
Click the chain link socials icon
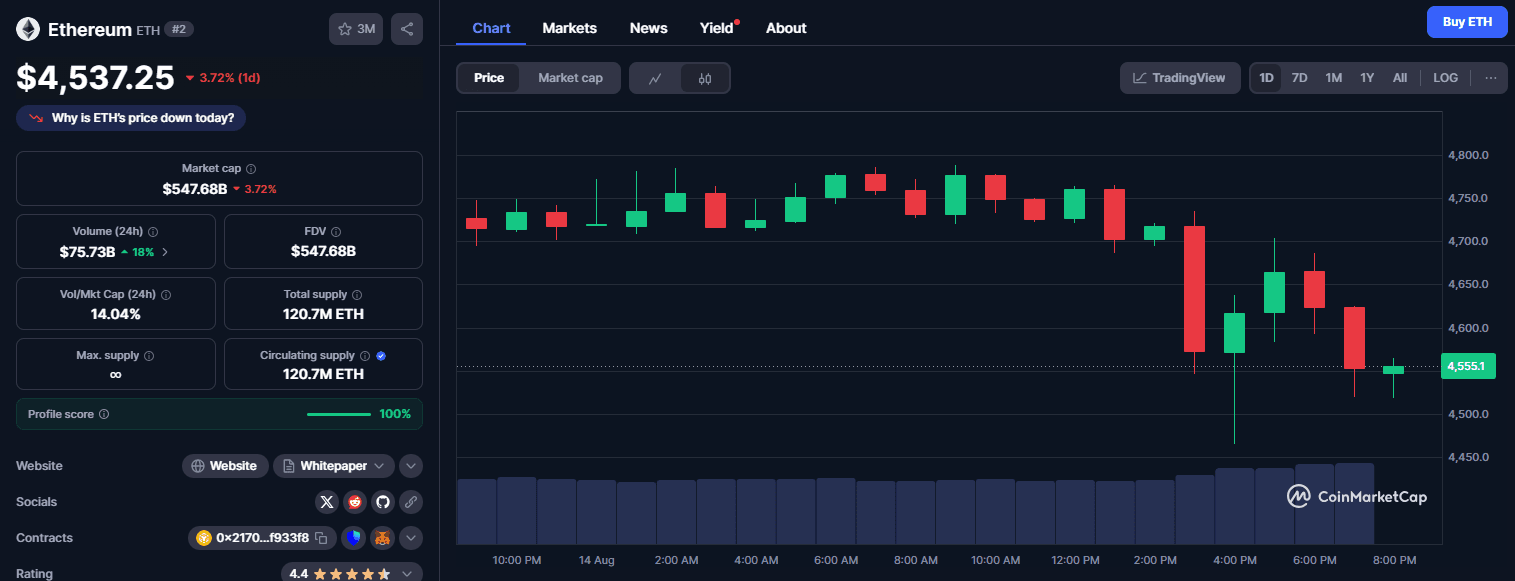pos(411,502)
